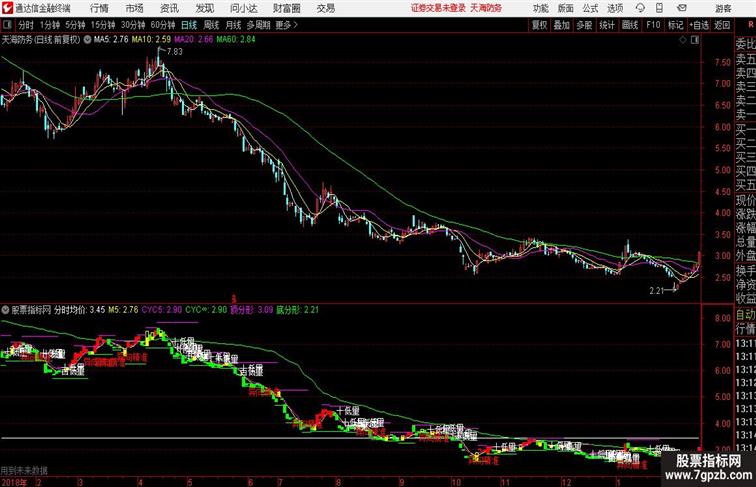Viewport: 756px width, 487px height.
Task: Click the 2018年 label on time axis
Action: point(14,482)
